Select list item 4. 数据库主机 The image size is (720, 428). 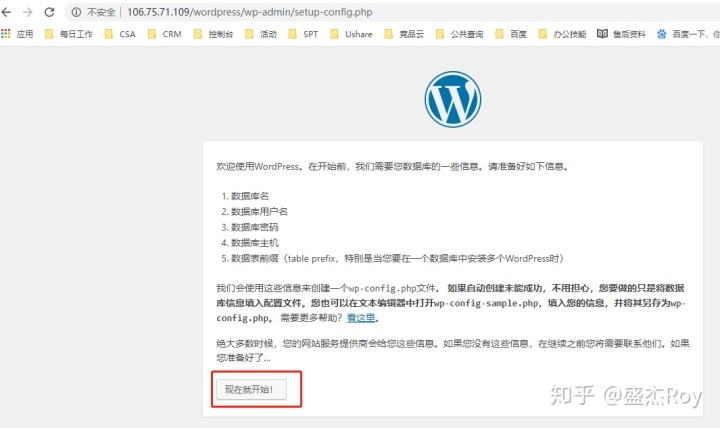pos(250,243)
